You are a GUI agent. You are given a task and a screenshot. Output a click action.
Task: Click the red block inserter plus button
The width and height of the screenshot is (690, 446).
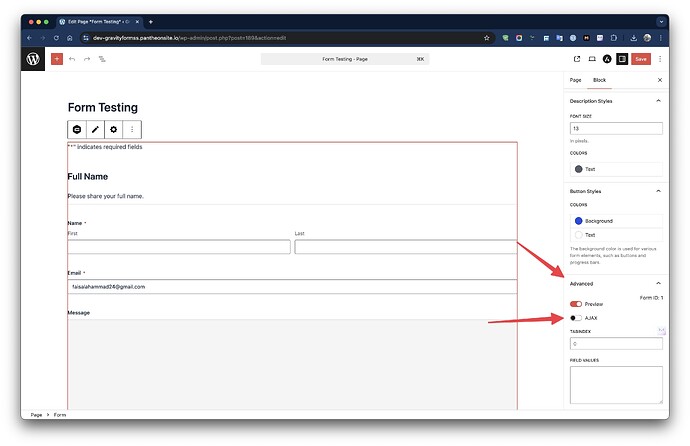click(x=57, y=59)
